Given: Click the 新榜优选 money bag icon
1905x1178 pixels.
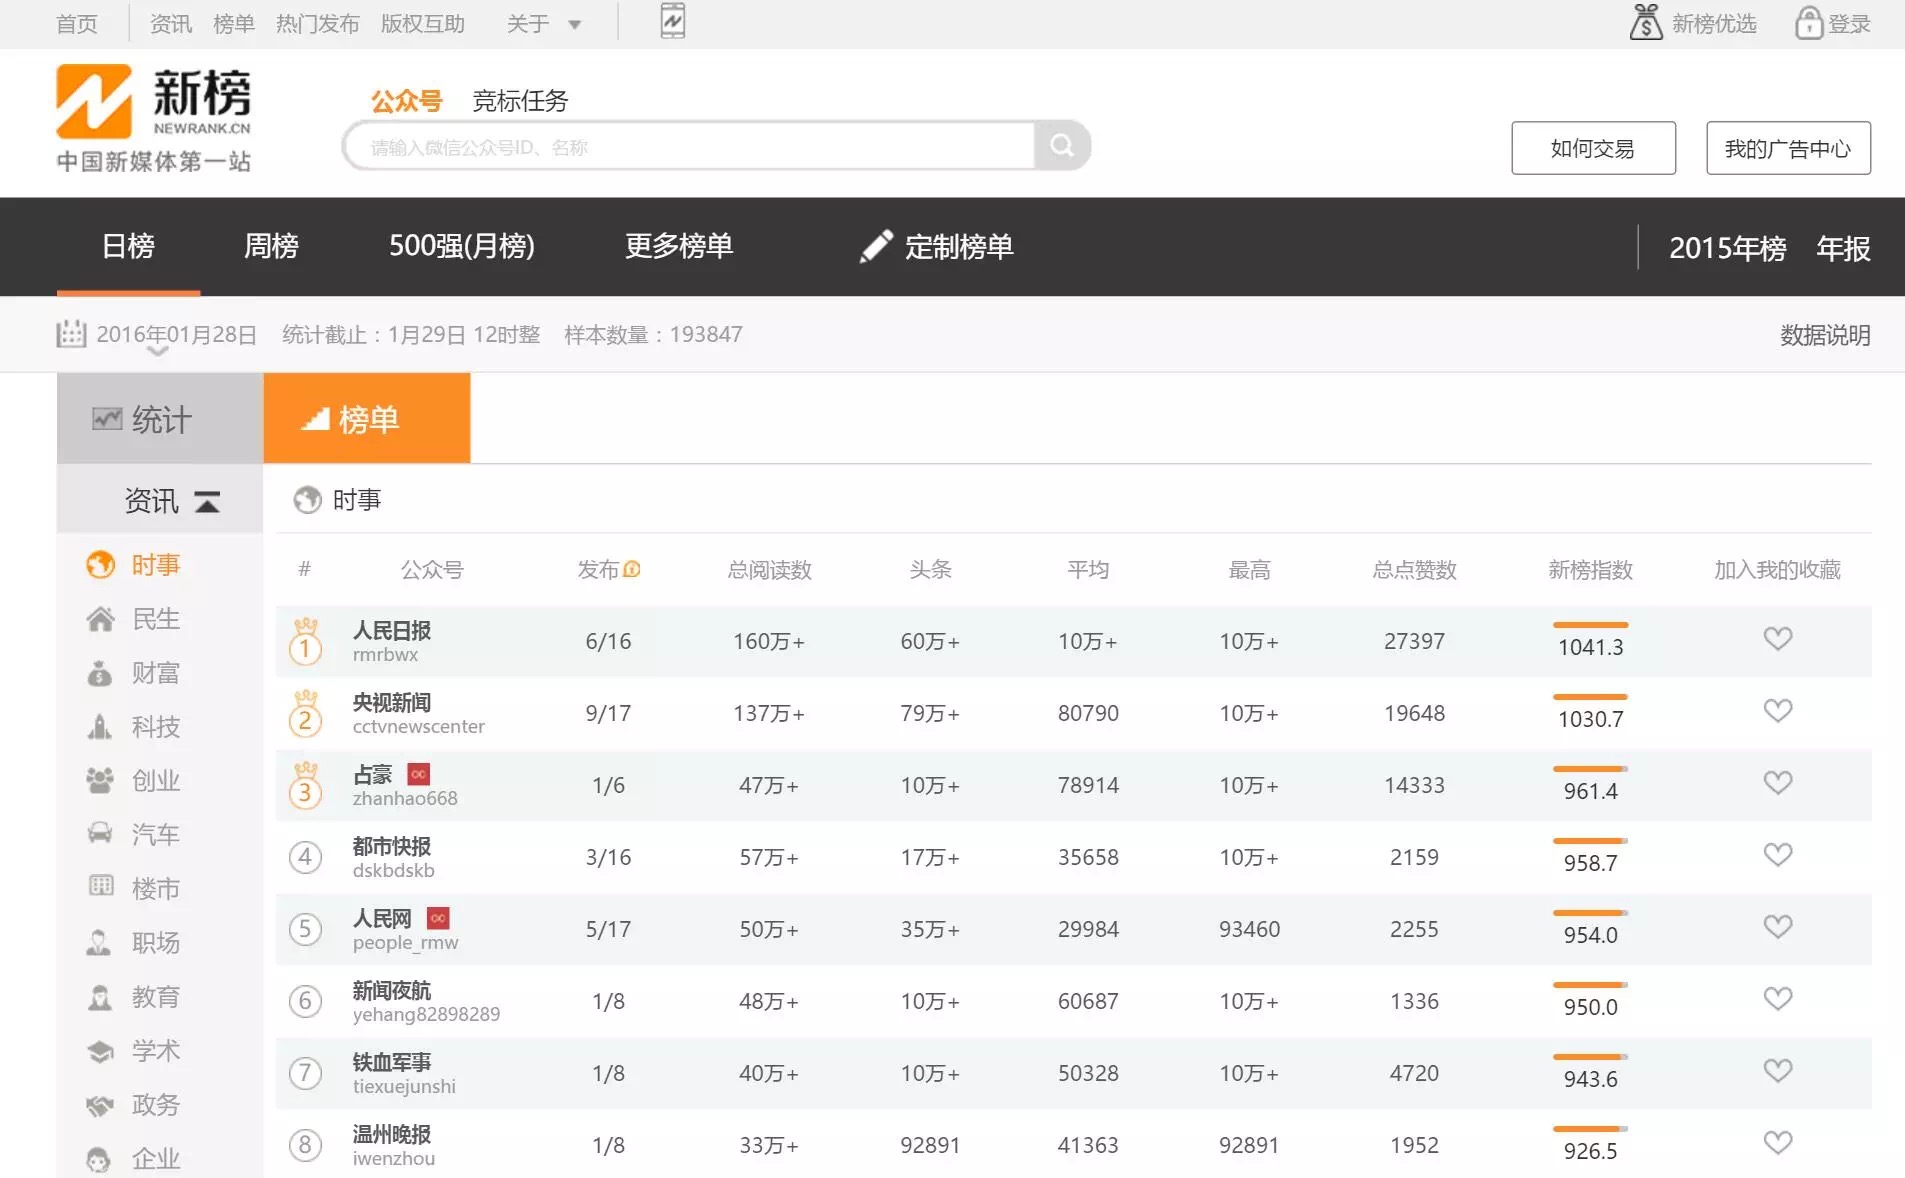Looking at the screenshot, I should pos(1646,22).
